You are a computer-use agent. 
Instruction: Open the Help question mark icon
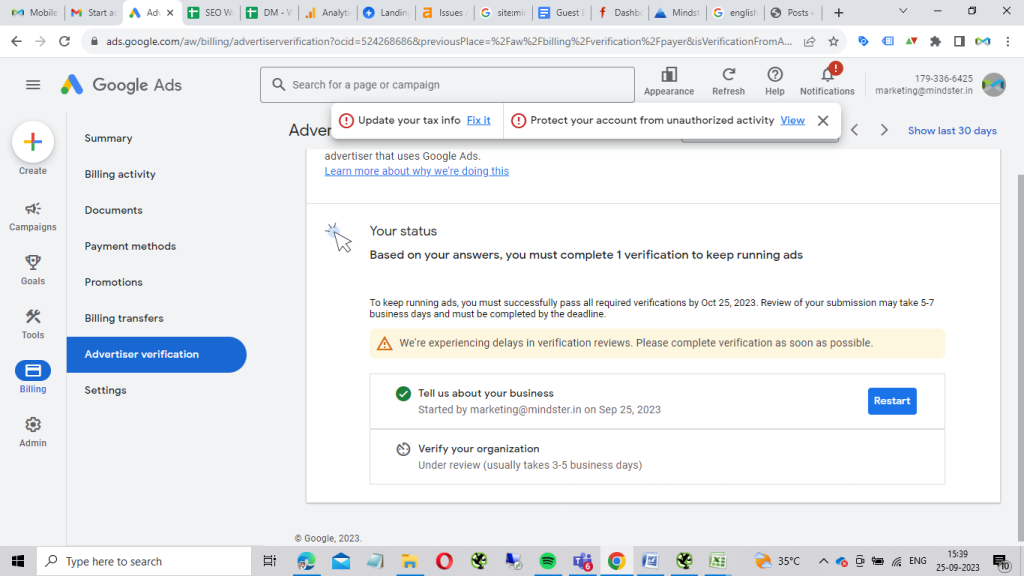click(775, 75)
